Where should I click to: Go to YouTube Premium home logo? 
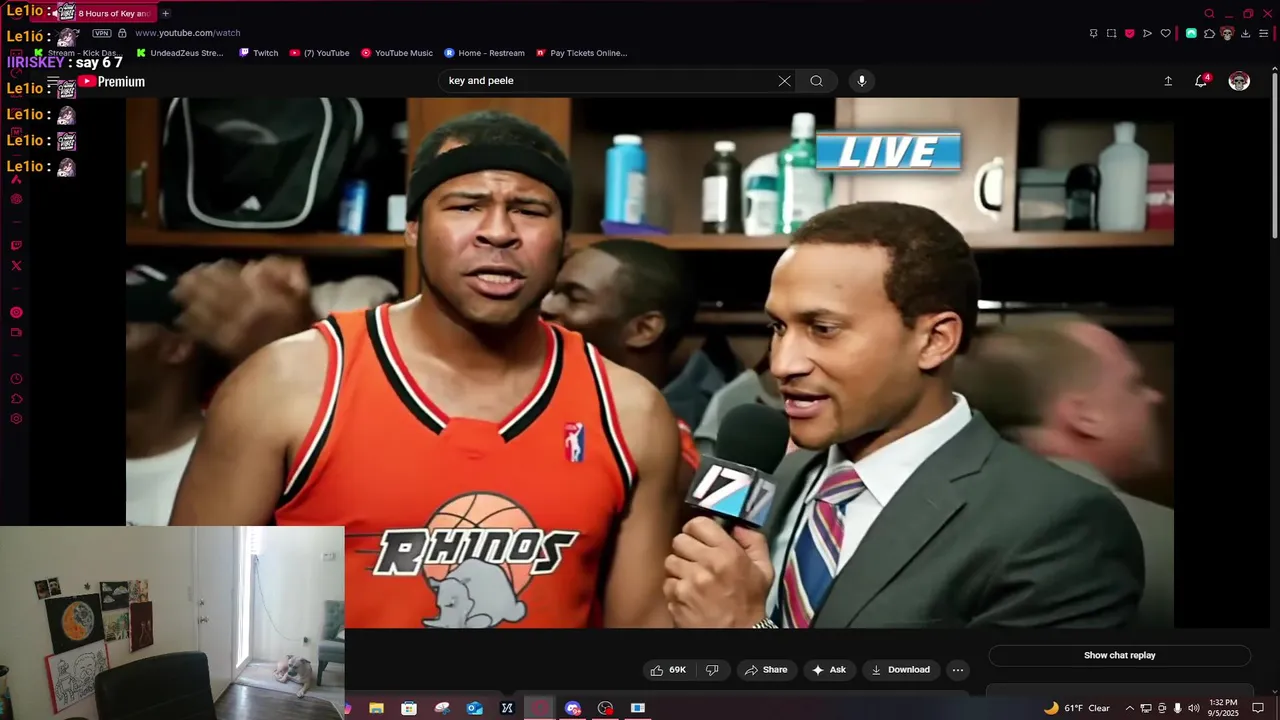[x=112, y=82]
